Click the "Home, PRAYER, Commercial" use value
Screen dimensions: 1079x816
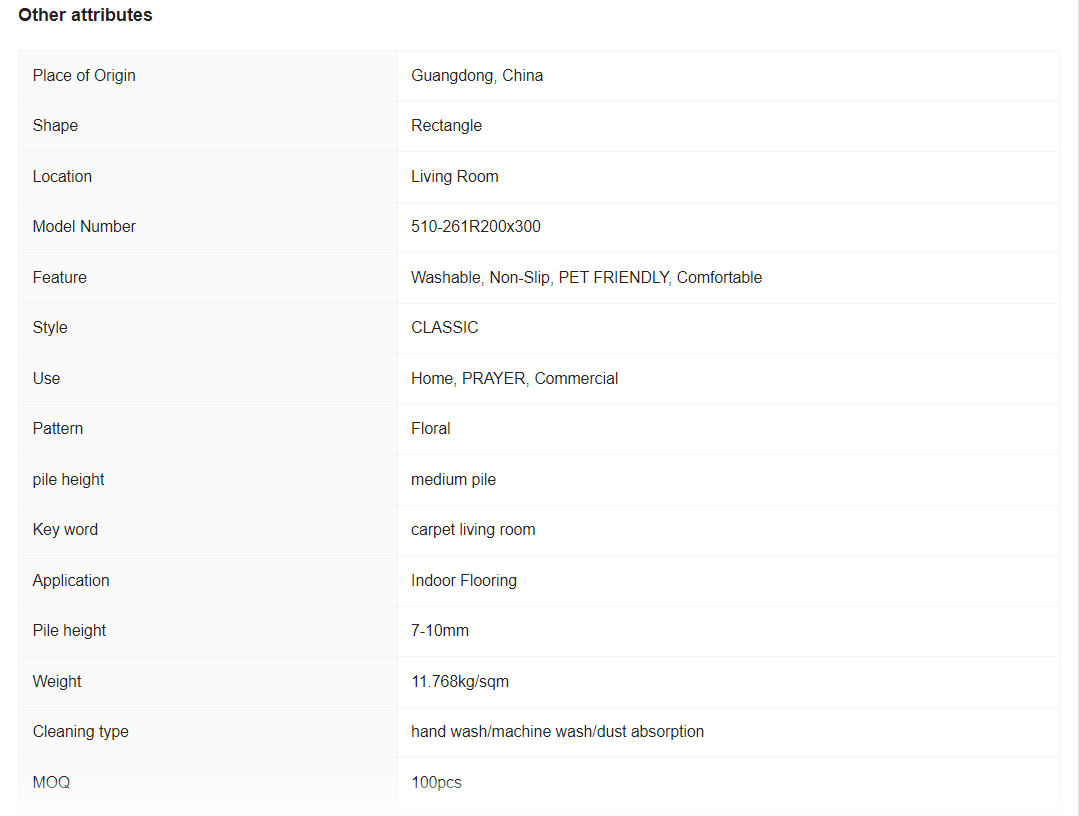514,379
